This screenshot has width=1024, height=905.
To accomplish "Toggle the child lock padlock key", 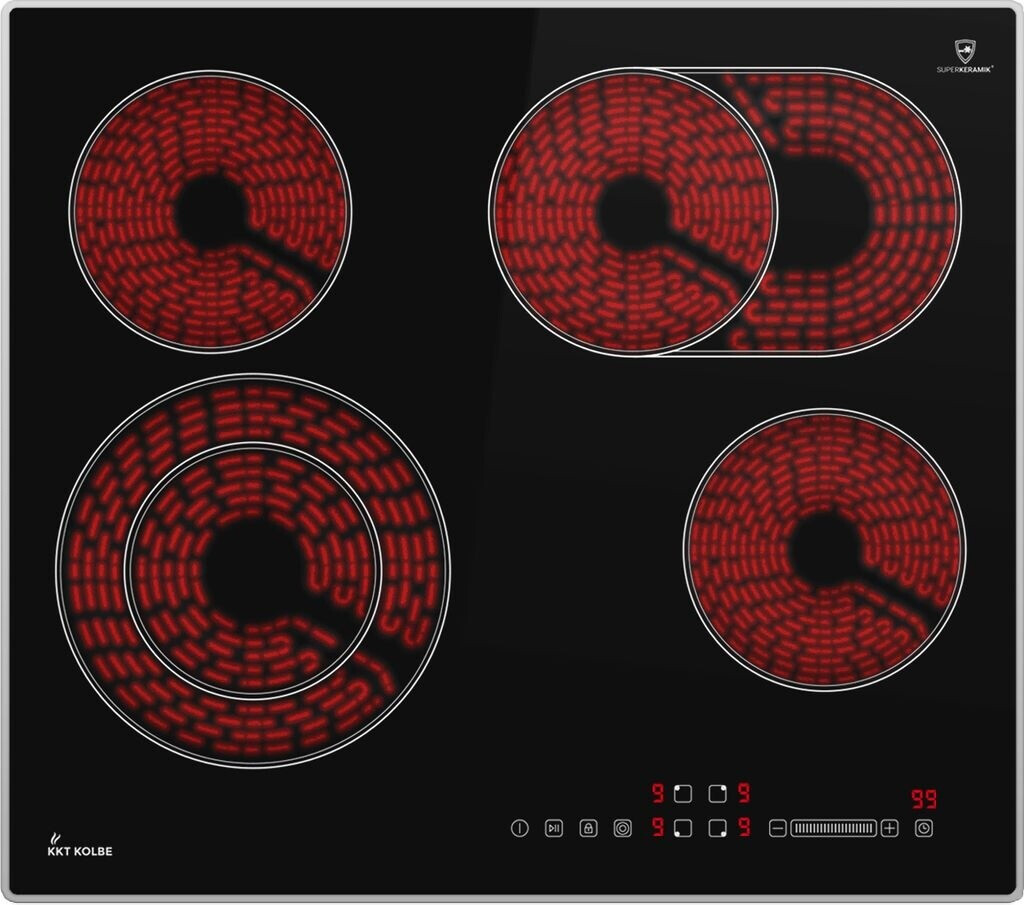I will (x=588, y=828).
